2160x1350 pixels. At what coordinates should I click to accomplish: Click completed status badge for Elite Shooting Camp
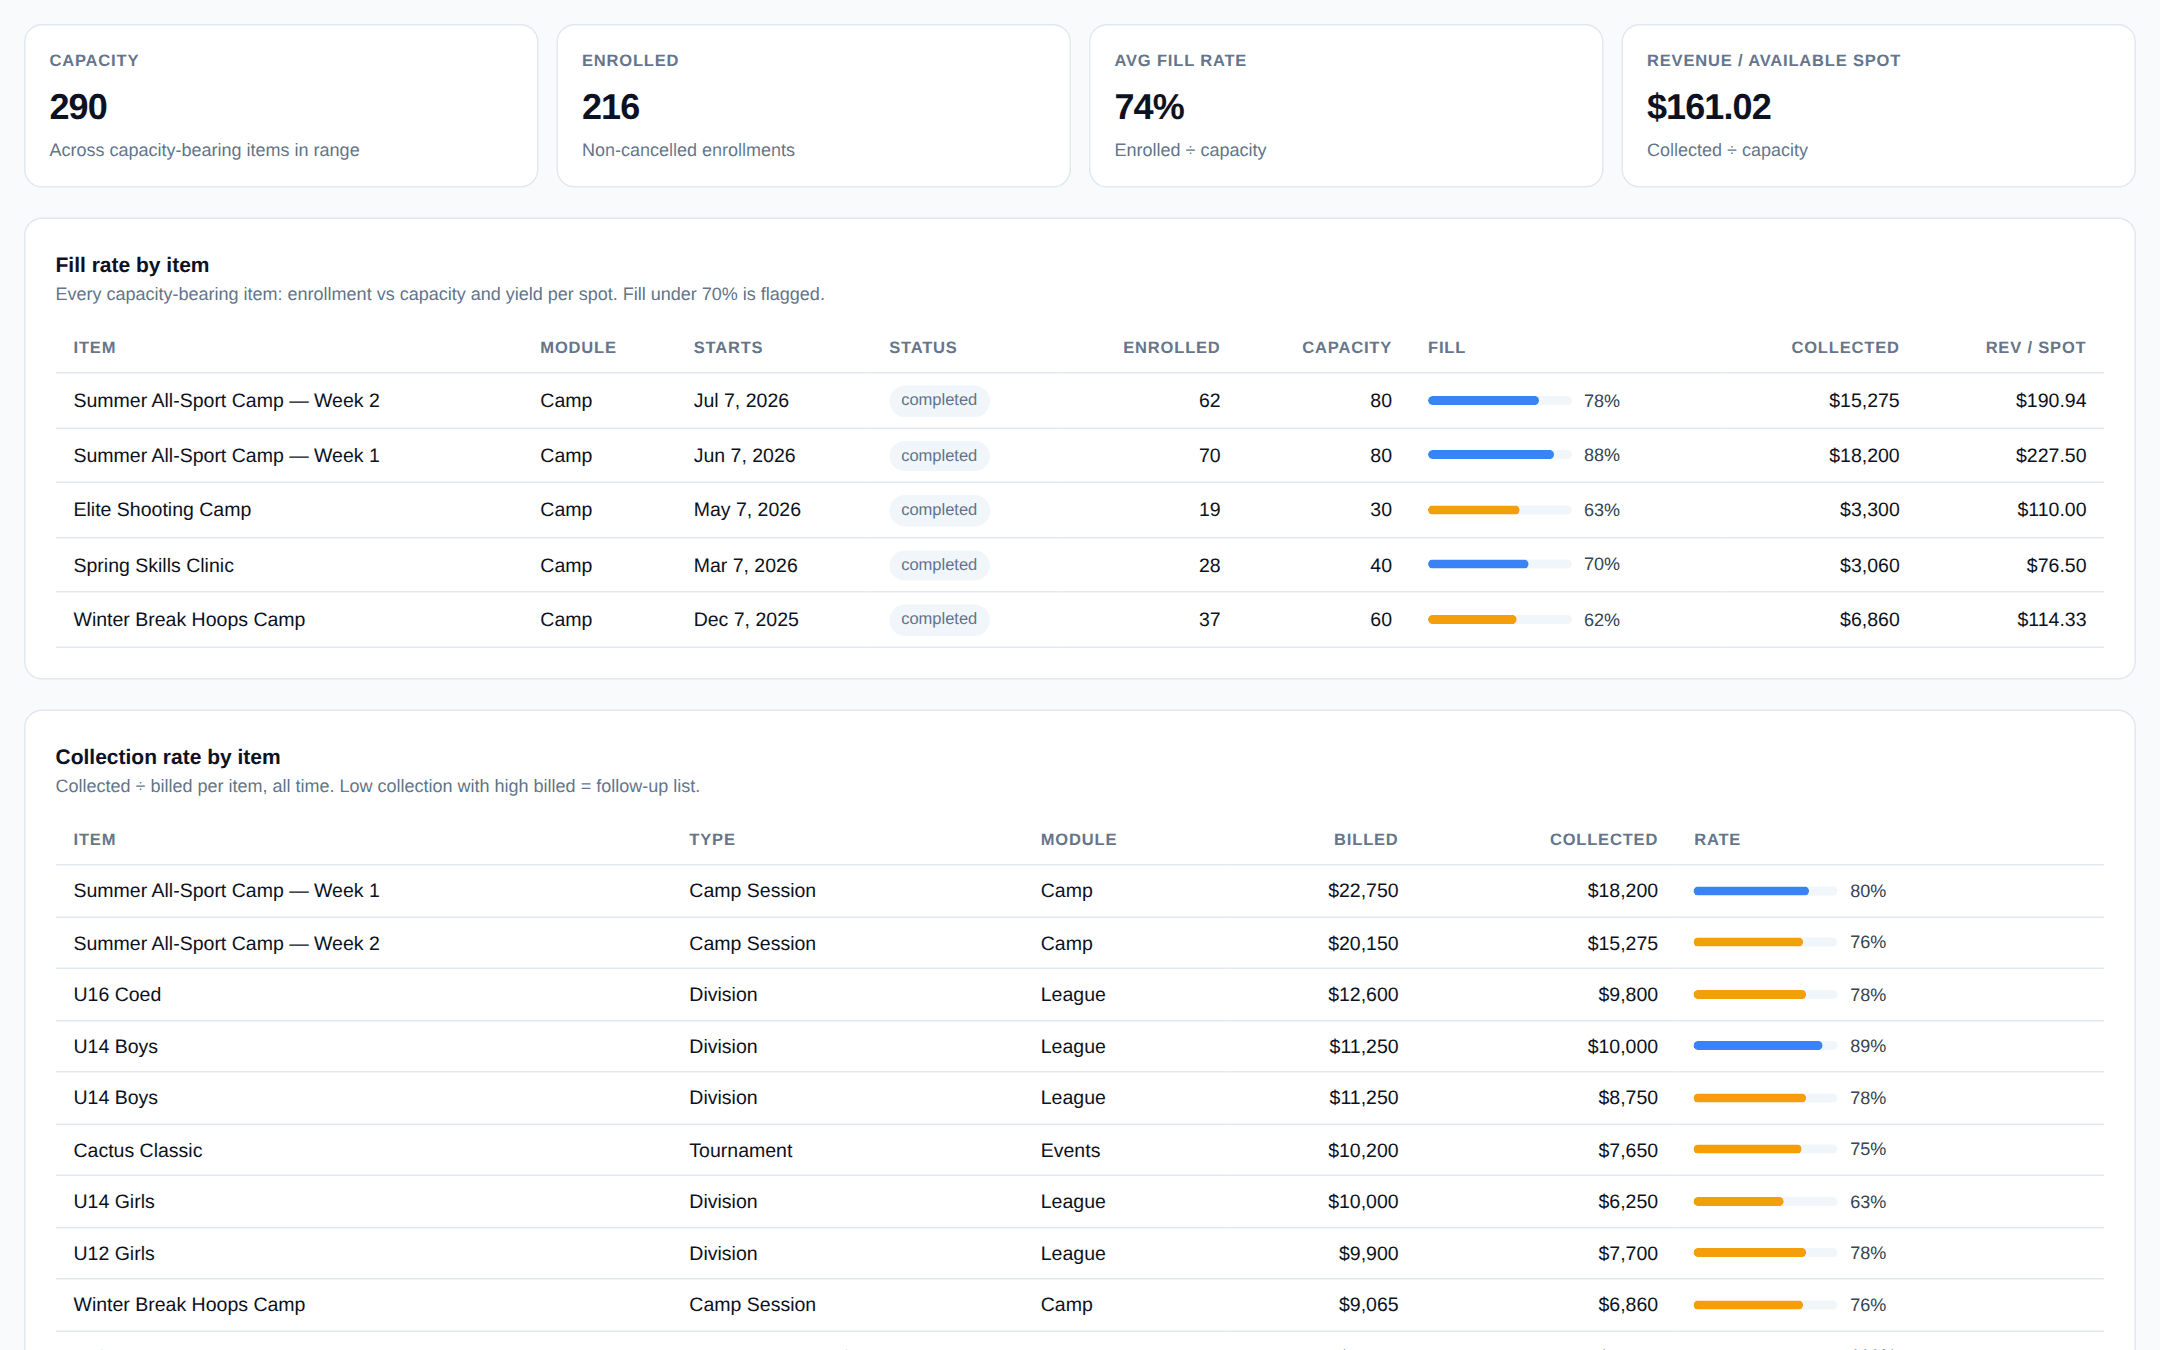(x=939, y=510)
